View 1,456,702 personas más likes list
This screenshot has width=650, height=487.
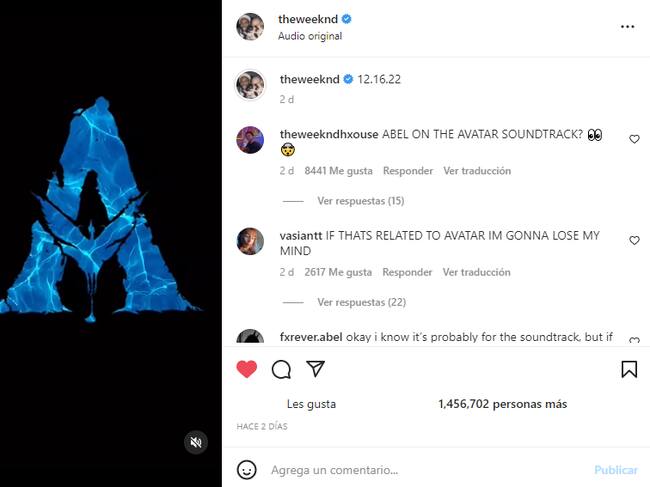point(502,404)
